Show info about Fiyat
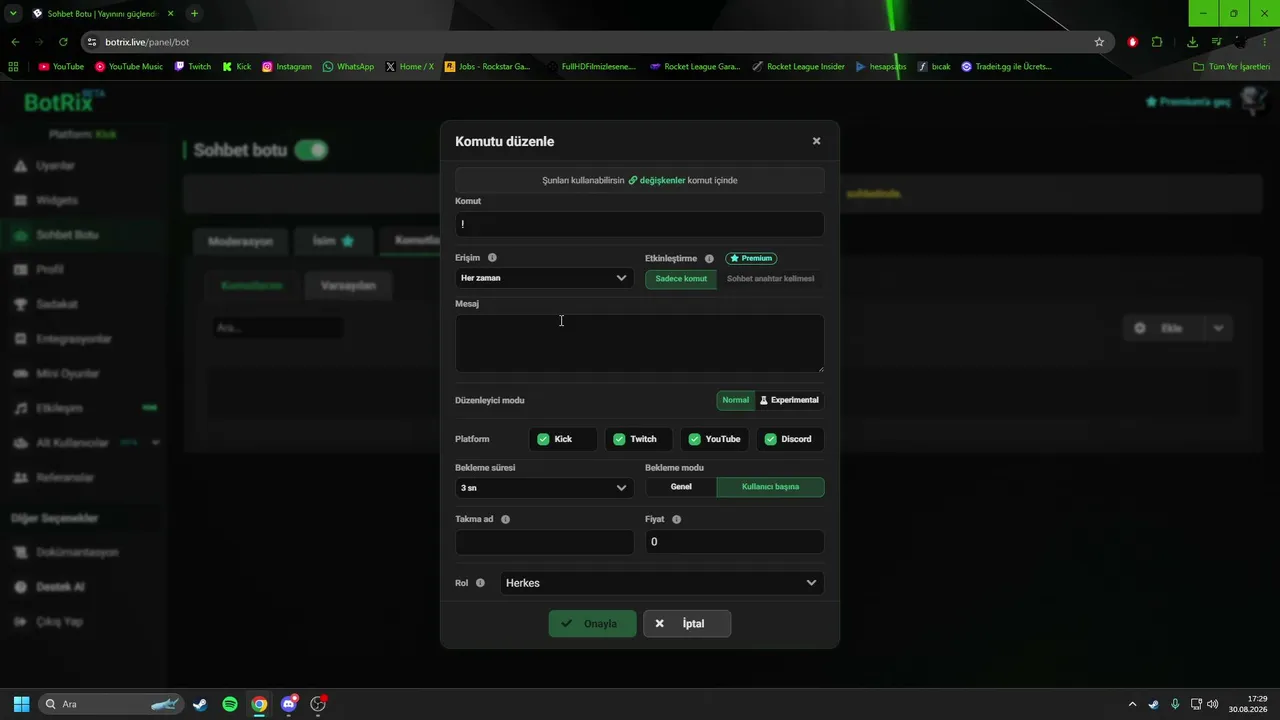The width and height of the screenshot is (1280, 720). (x=677, y=520)
